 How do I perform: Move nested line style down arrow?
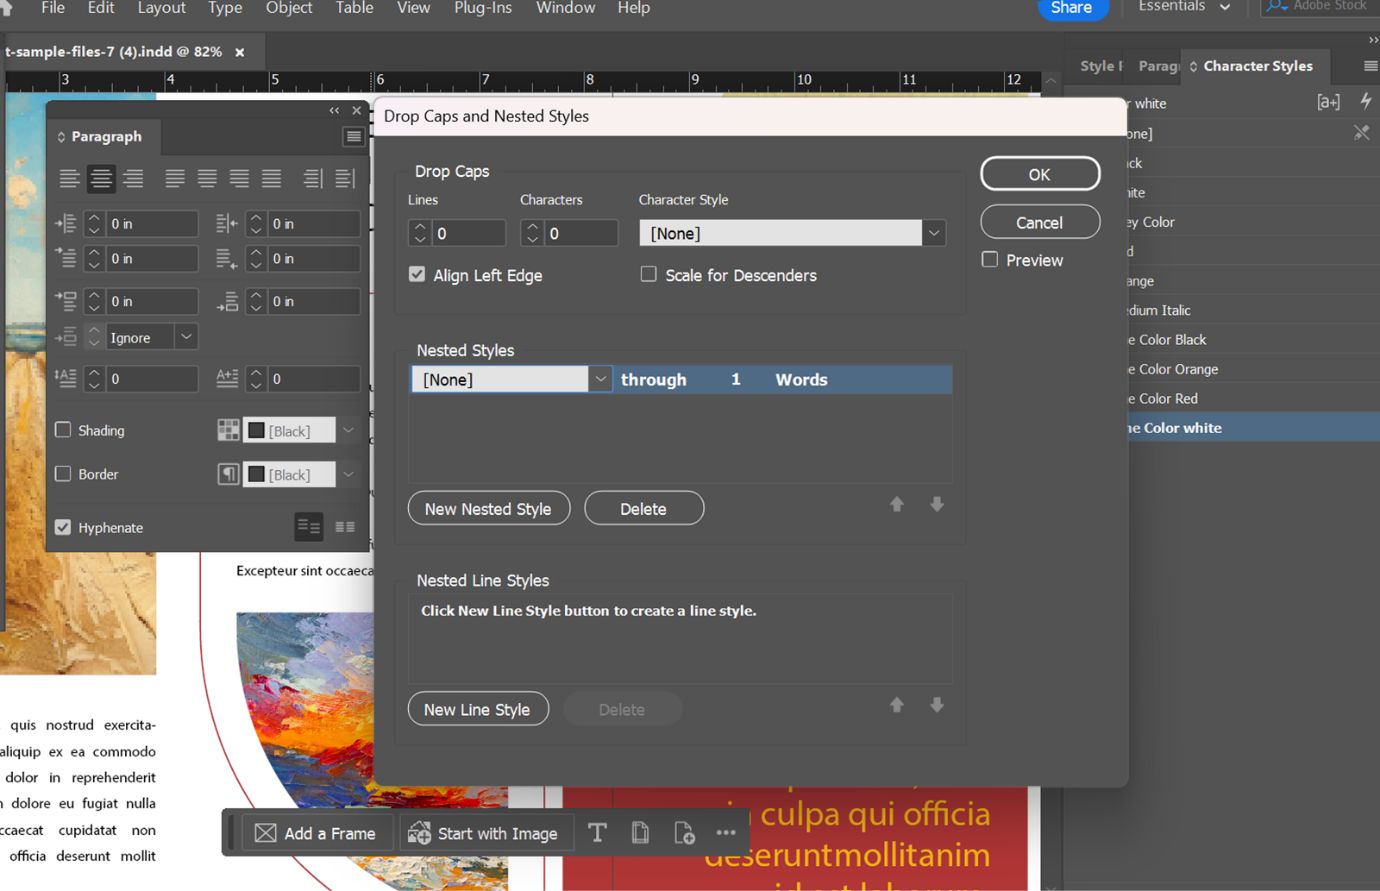click(937, 705)
